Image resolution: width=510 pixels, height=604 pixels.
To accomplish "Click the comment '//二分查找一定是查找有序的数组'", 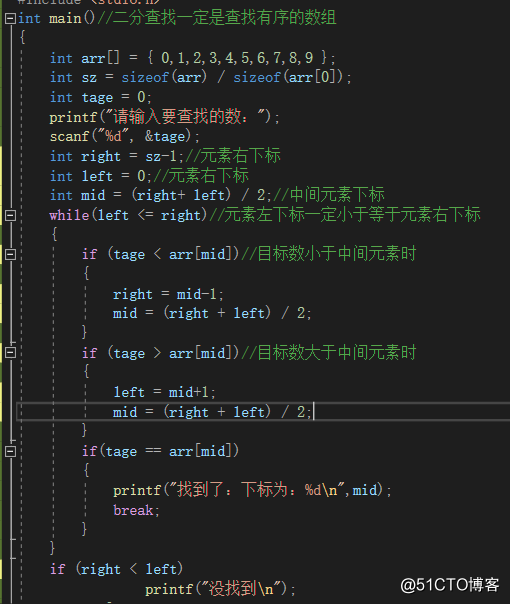I will pos(216,18).
